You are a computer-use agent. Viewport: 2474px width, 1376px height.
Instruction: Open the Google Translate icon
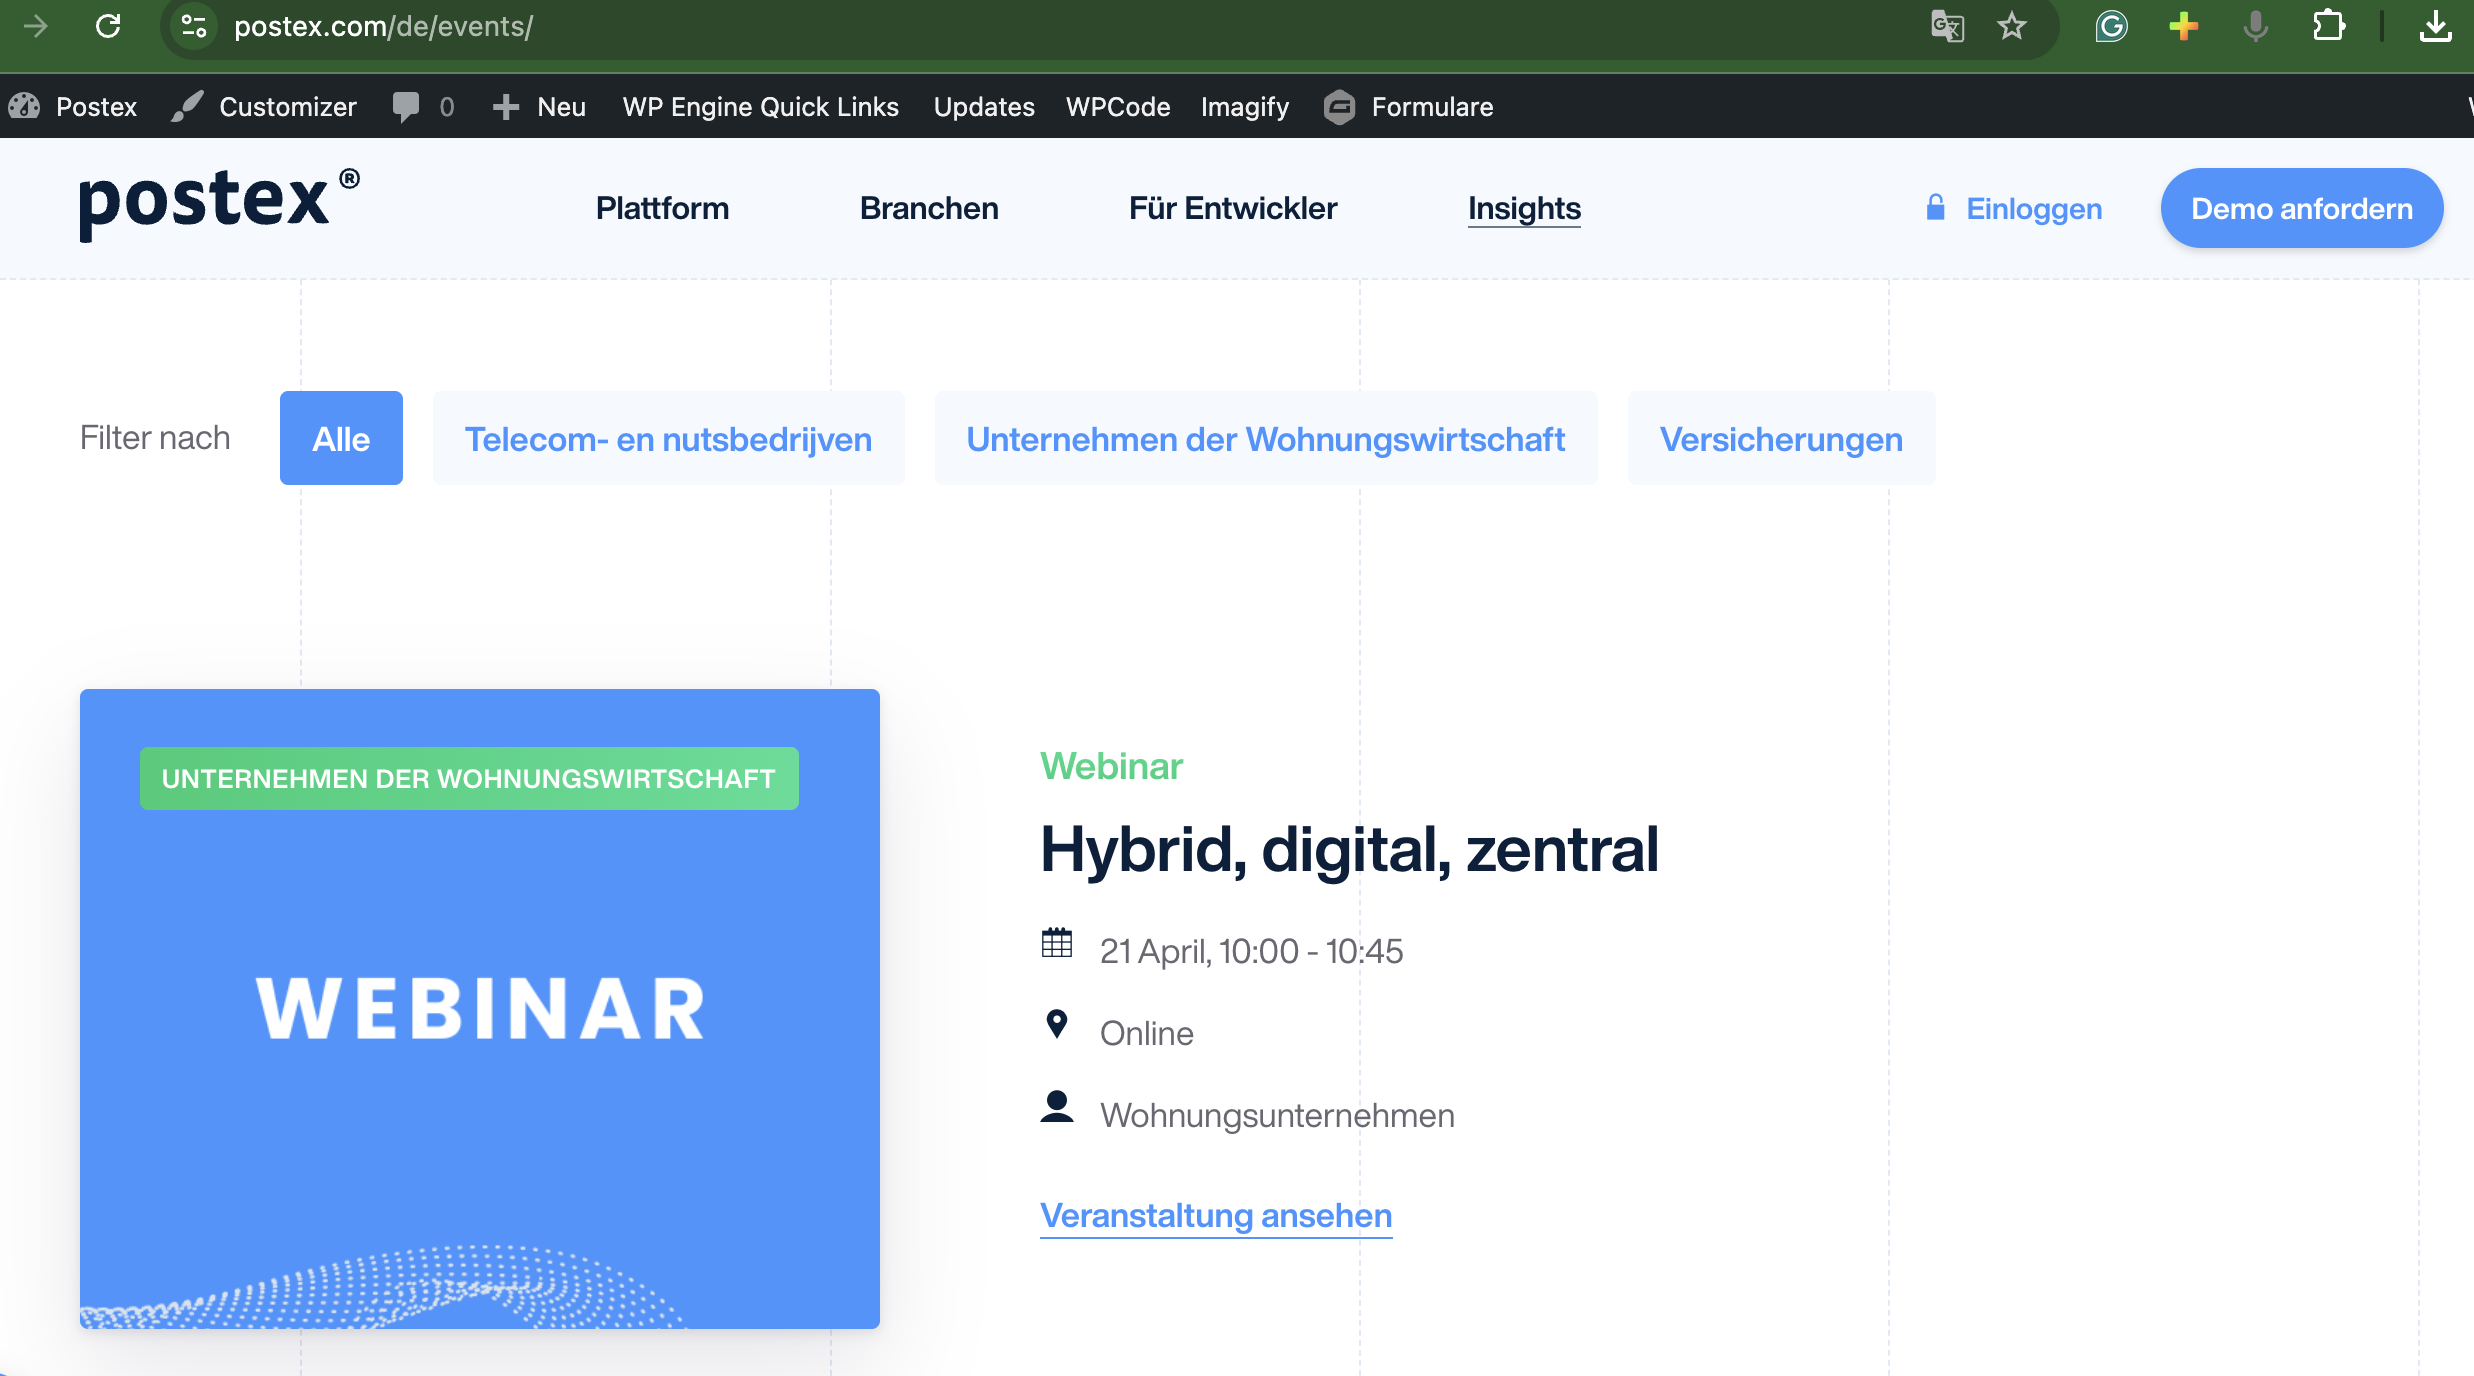click(x=1947, y=26)
